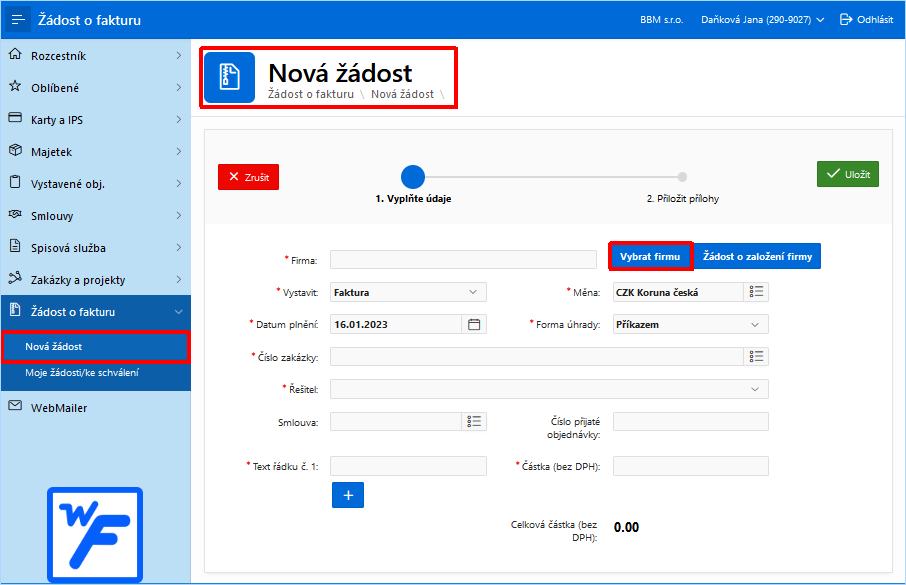Open user menu Daňková Jana
The image size is (906, 585).
point(762,20)
